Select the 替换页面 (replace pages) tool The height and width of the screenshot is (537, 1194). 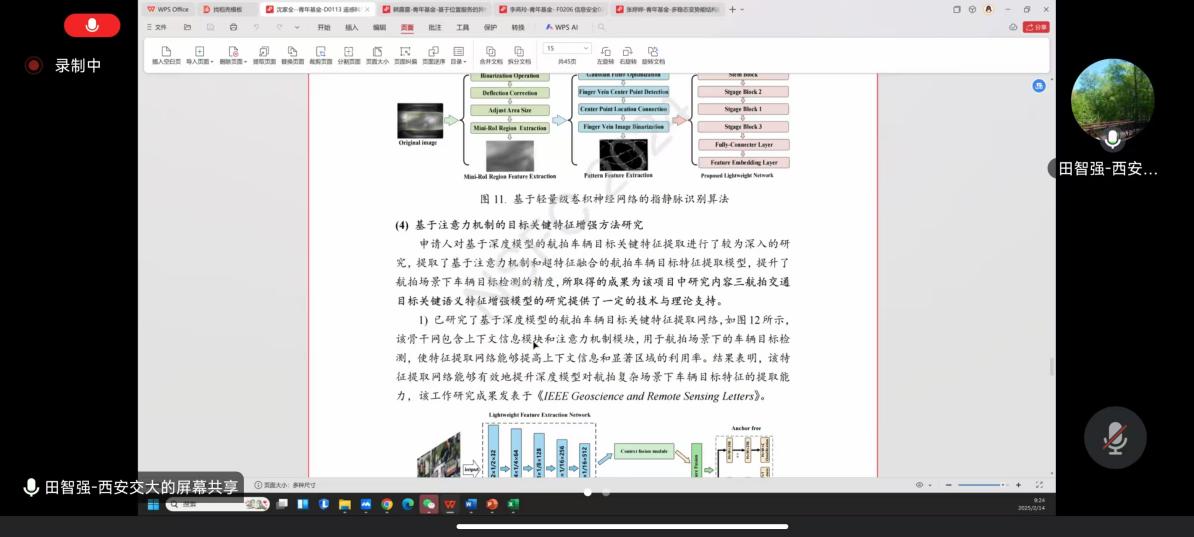click(x=293, y=54)
